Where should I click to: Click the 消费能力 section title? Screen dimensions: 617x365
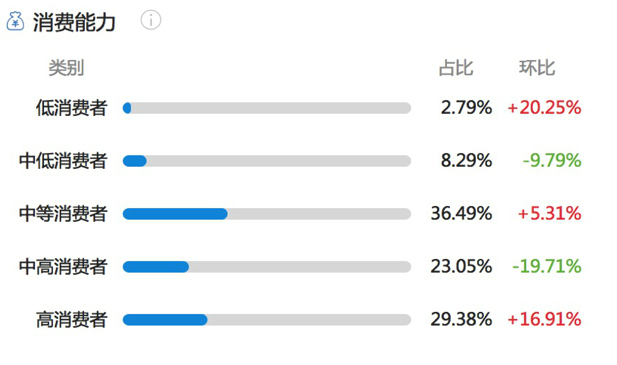tap(74, 22)
